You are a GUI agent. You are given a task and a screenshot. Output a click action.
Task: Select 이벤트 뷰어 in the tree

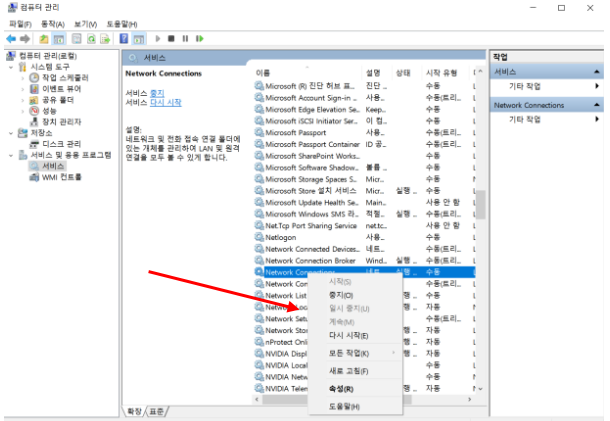pyautogui.click(x=61, y=89)
